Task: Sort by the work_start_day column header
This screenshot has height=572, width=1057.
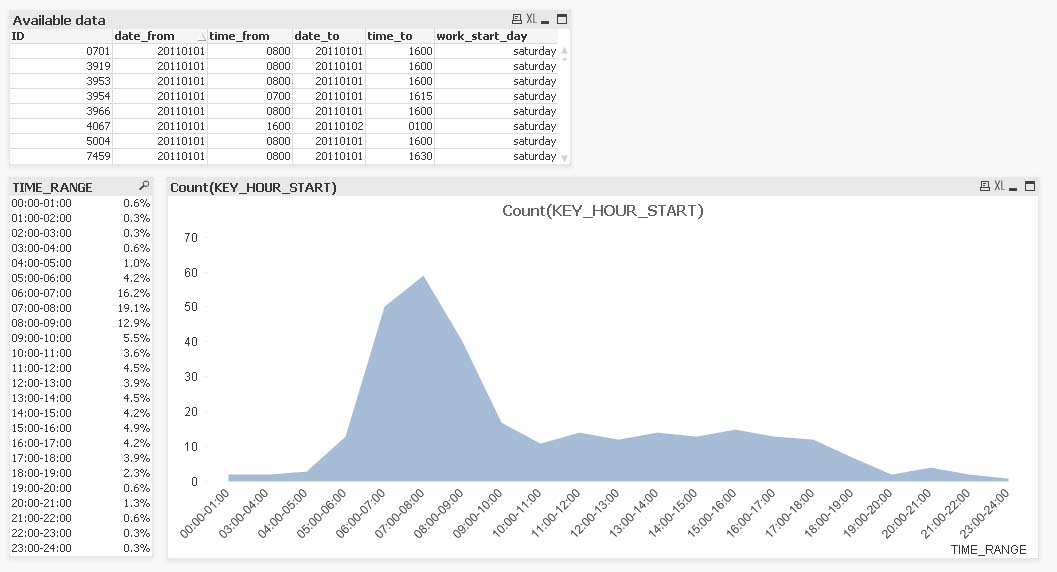Action: pyautogui.click(x=496, y=36)
